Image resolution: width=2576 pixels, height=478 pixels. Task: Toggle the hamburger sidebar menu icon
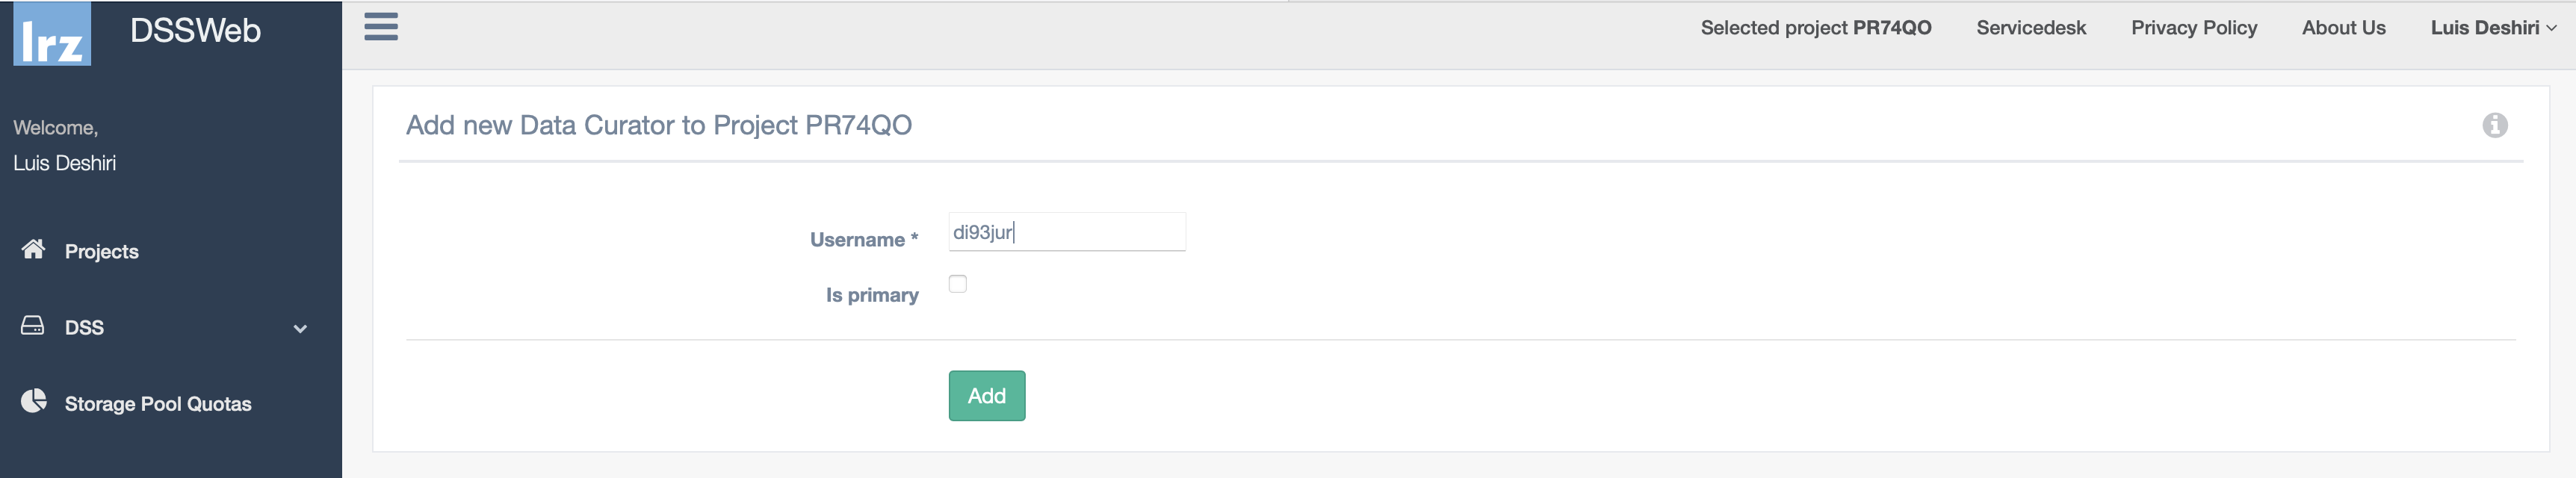[381, 27]
